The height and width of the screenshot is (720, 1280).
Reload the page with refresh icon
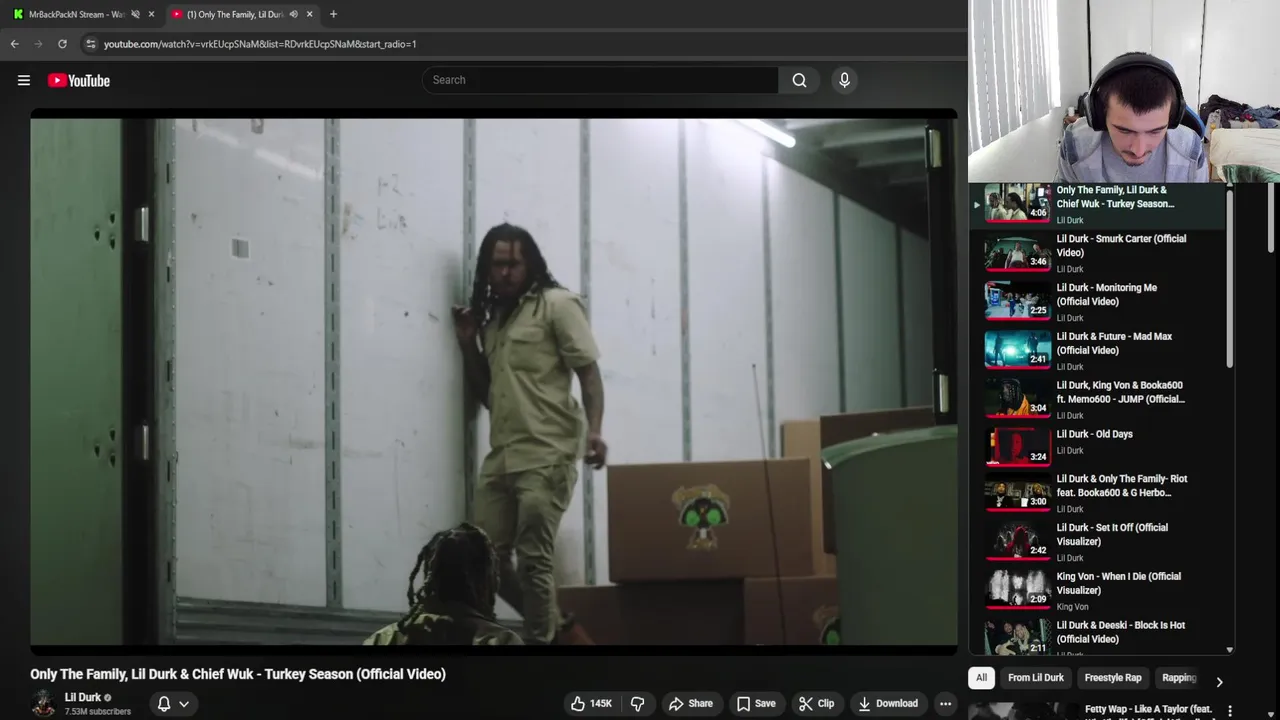62,44
